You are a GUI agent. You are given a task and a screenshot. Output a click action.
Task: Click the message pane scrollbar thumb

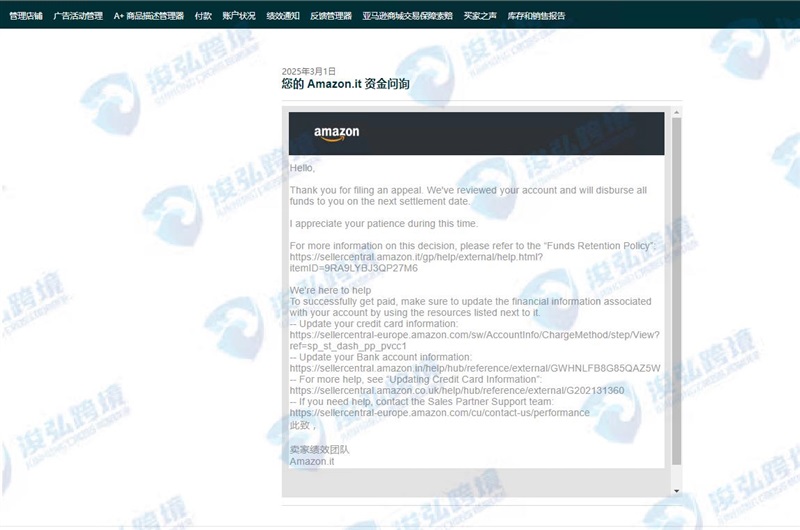point(677,291)
